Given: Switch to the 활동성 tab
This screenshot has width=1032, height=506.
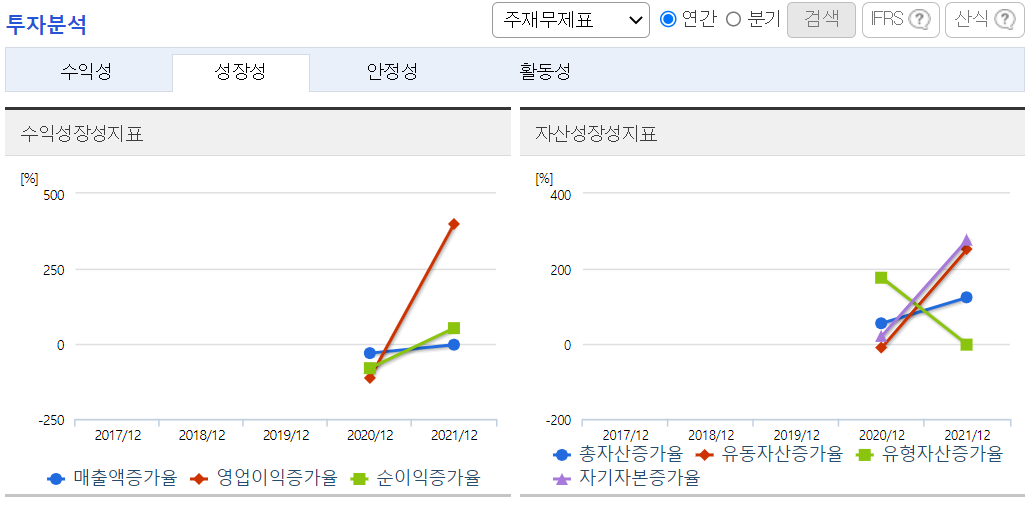Looking at the screenshot, I should point(544,72).
